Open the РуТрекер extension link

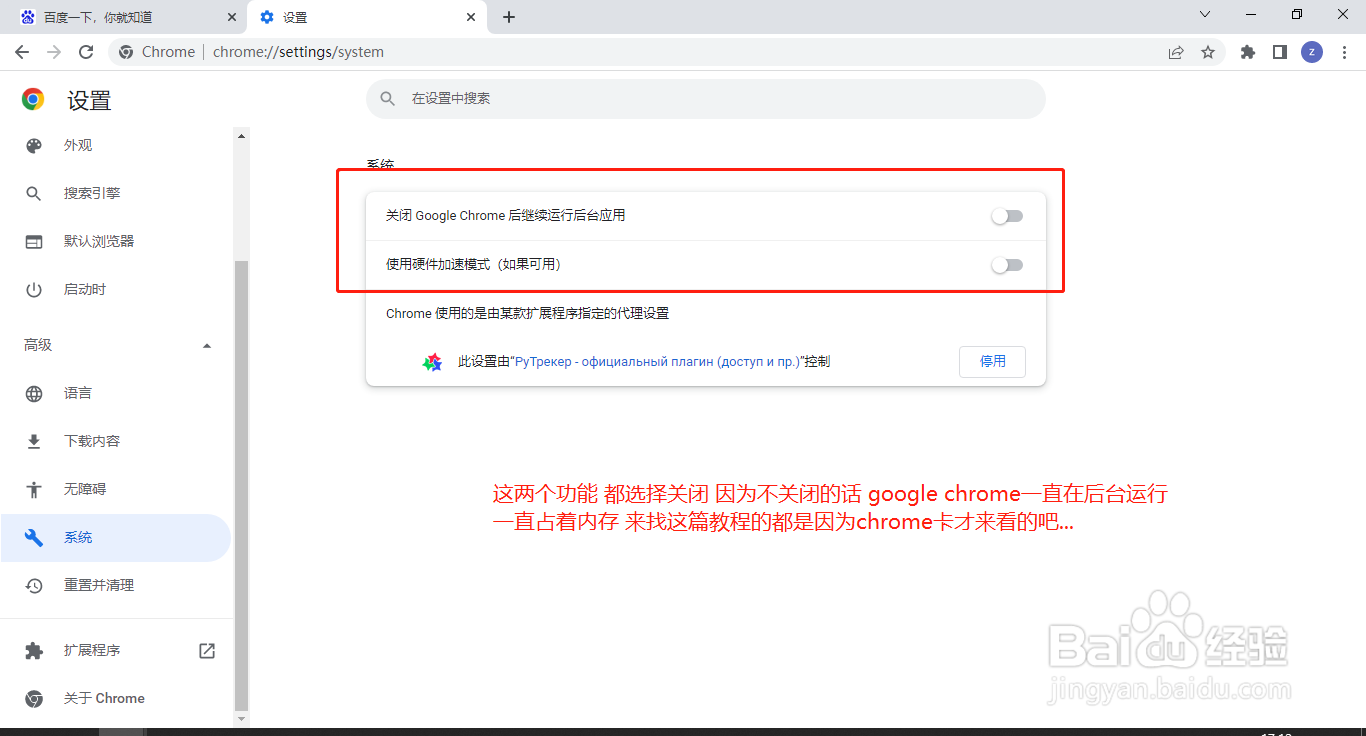(x=656, y=362)
